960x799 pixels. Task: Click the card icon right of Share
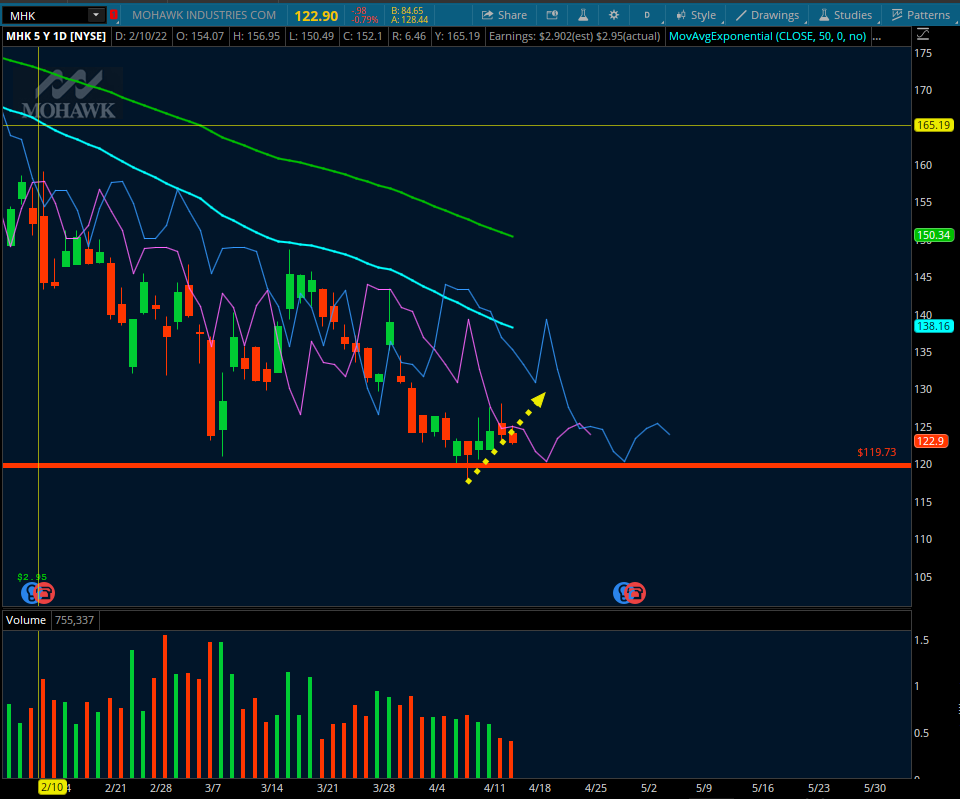pos(552,15)
